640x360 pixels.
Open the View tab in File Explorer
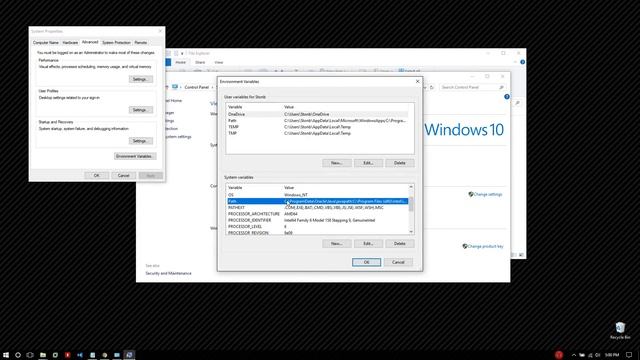coord(219,62)
